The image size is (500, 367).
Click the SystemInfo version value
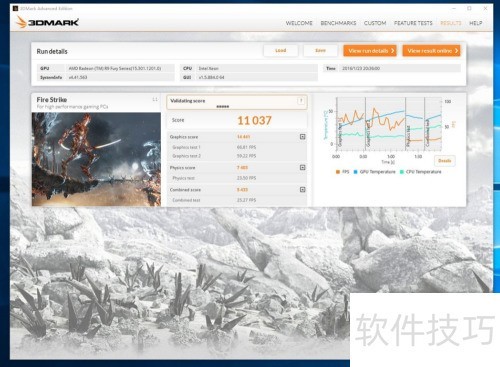pos(78,77)
